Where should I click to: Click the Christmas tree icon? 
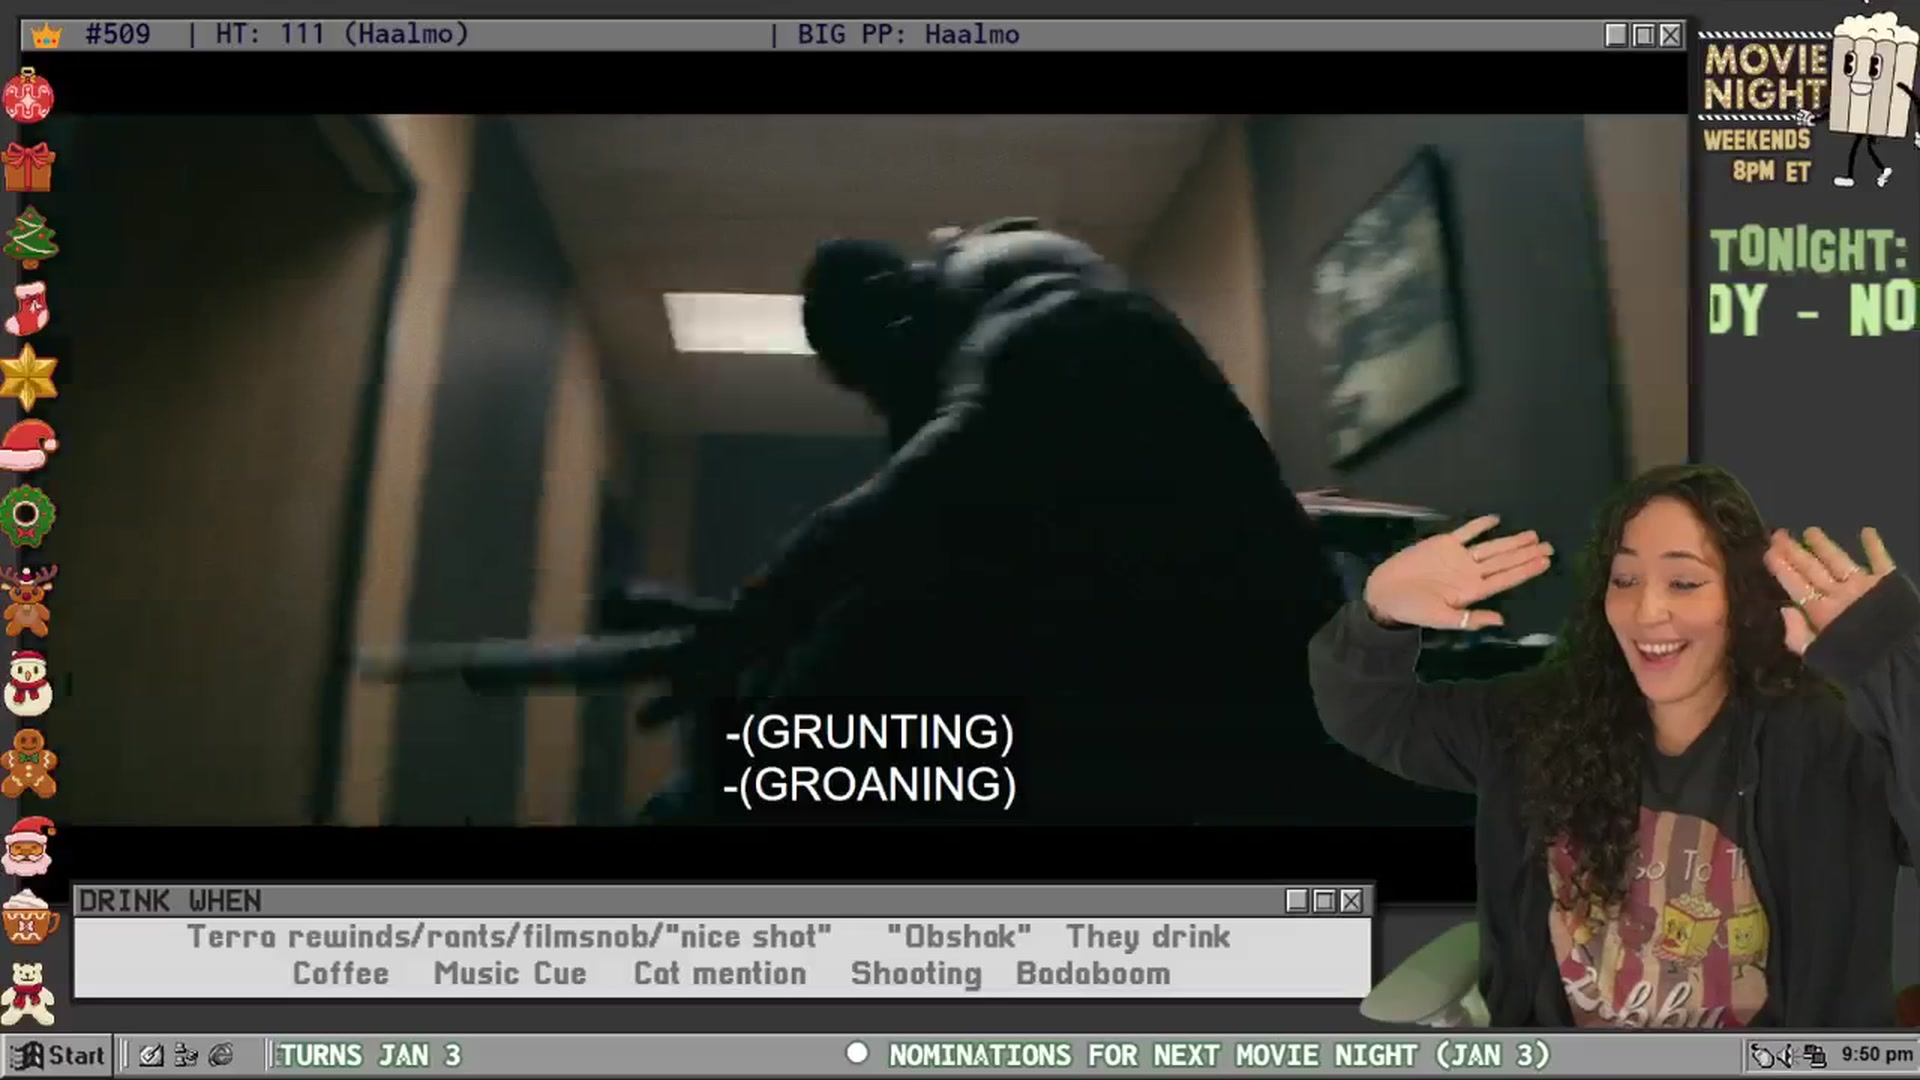click(30, 237)
